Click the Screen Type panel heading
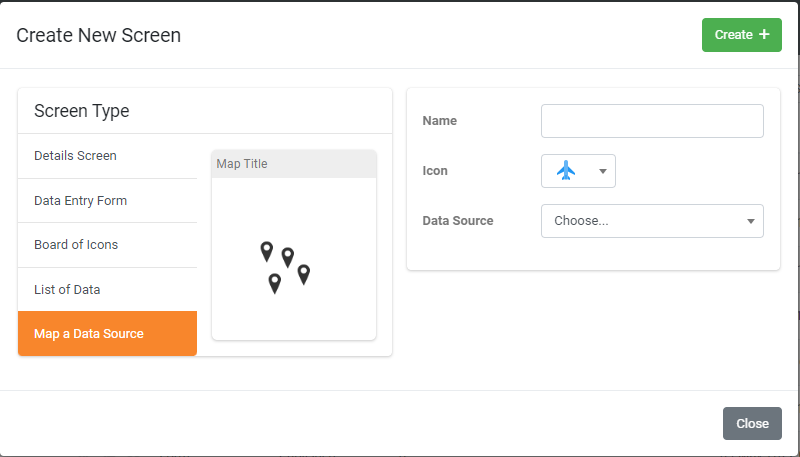 82,111
